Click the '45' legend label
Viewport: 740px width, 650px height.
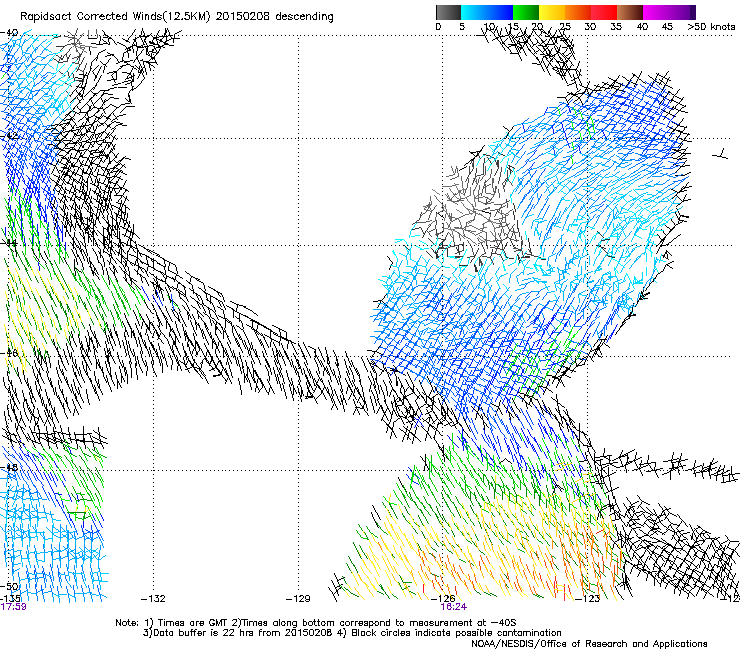pos(667,26)
